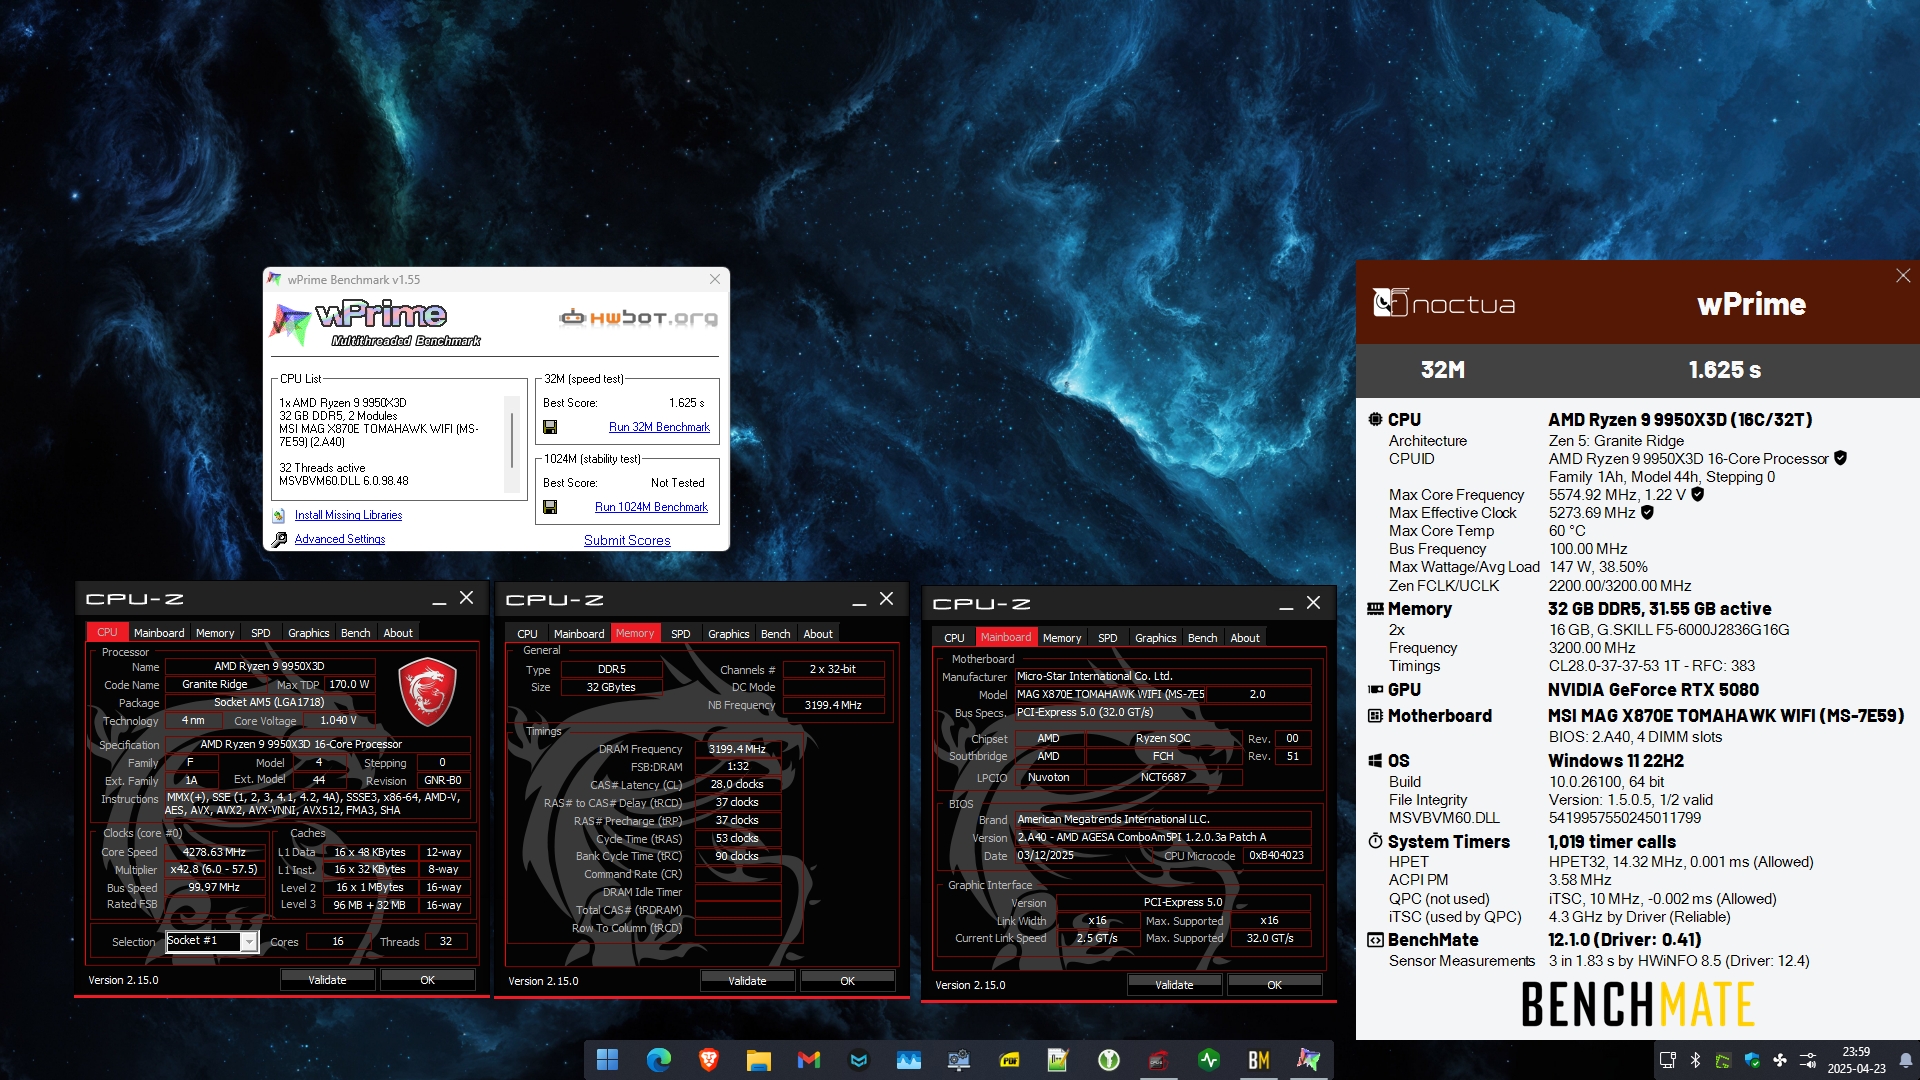Click the DRAM Frequency value 3199.4 MHz
The image size is (1920, 1080).
pyautogui.click(x=737, y=749)
